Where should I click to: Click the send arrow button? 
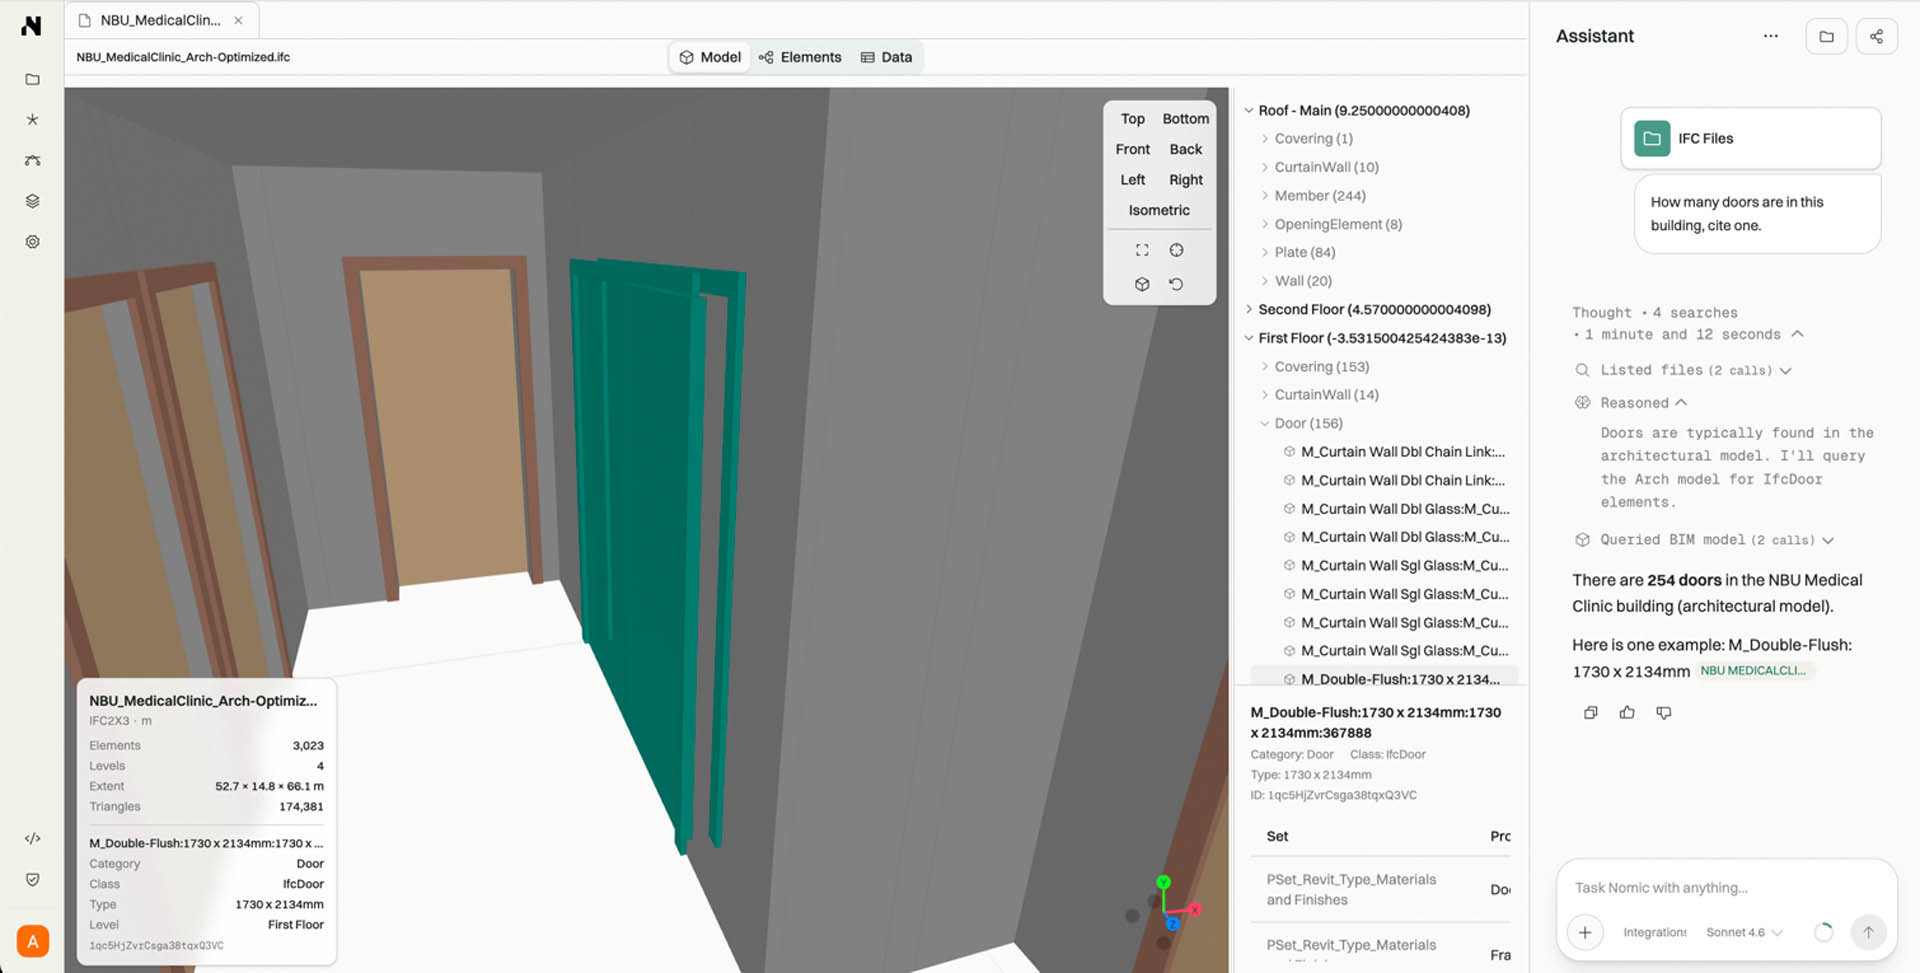pyautogui.click(x=1868, y=932)
